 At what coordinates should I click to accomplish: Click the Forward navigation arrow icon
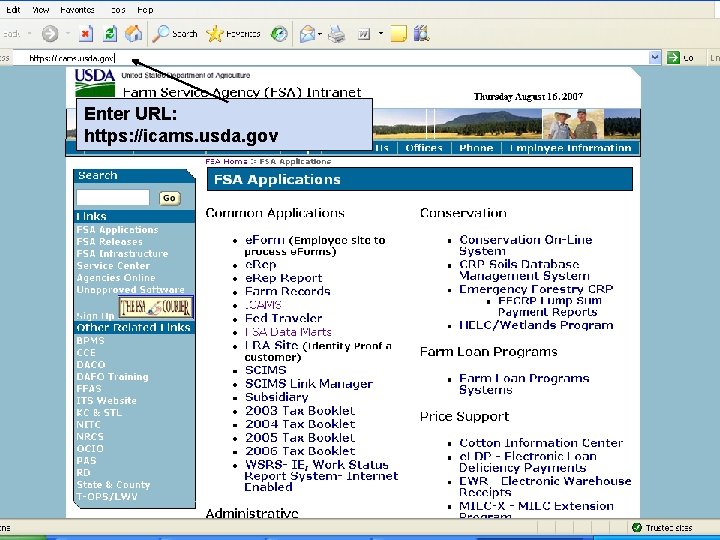click(x=50, y=34)
